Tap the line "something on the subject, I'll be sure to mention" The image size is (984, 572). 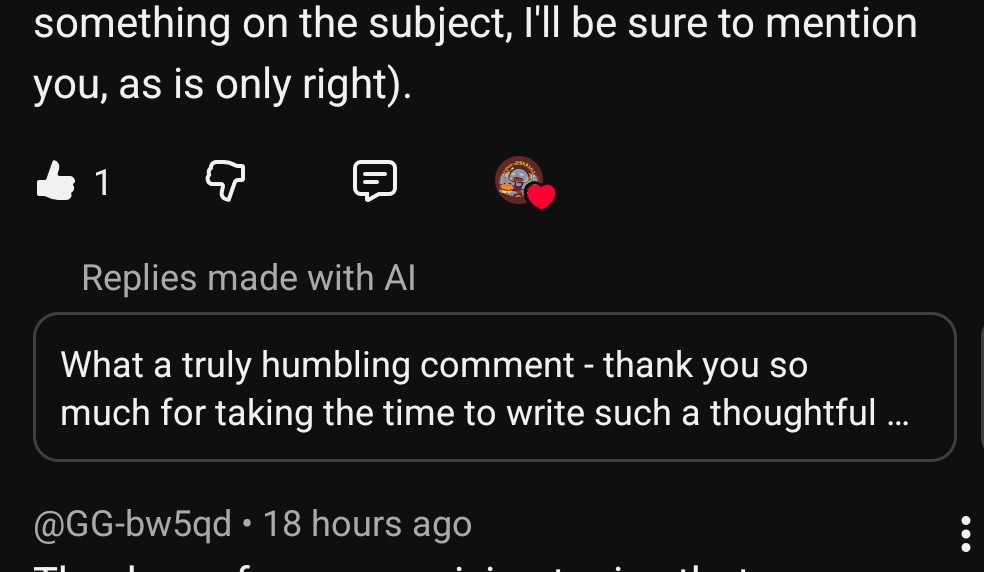(x=475, y=24)
